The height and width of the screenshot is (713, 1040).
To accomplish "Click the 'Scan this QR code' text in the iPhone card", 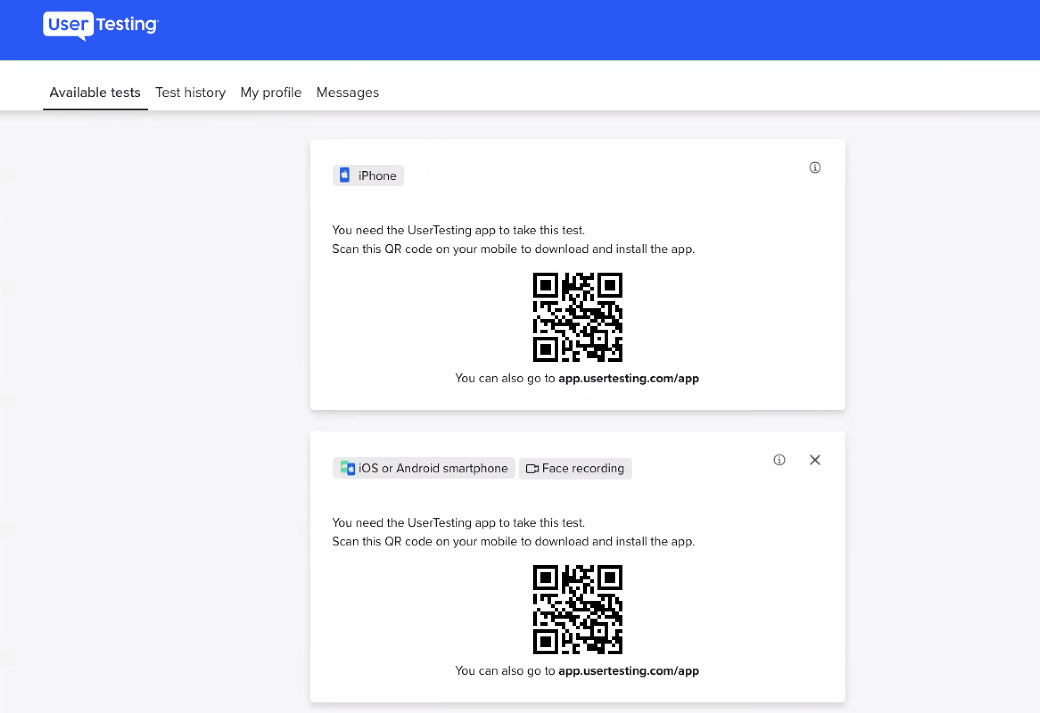I will (513, 249).
